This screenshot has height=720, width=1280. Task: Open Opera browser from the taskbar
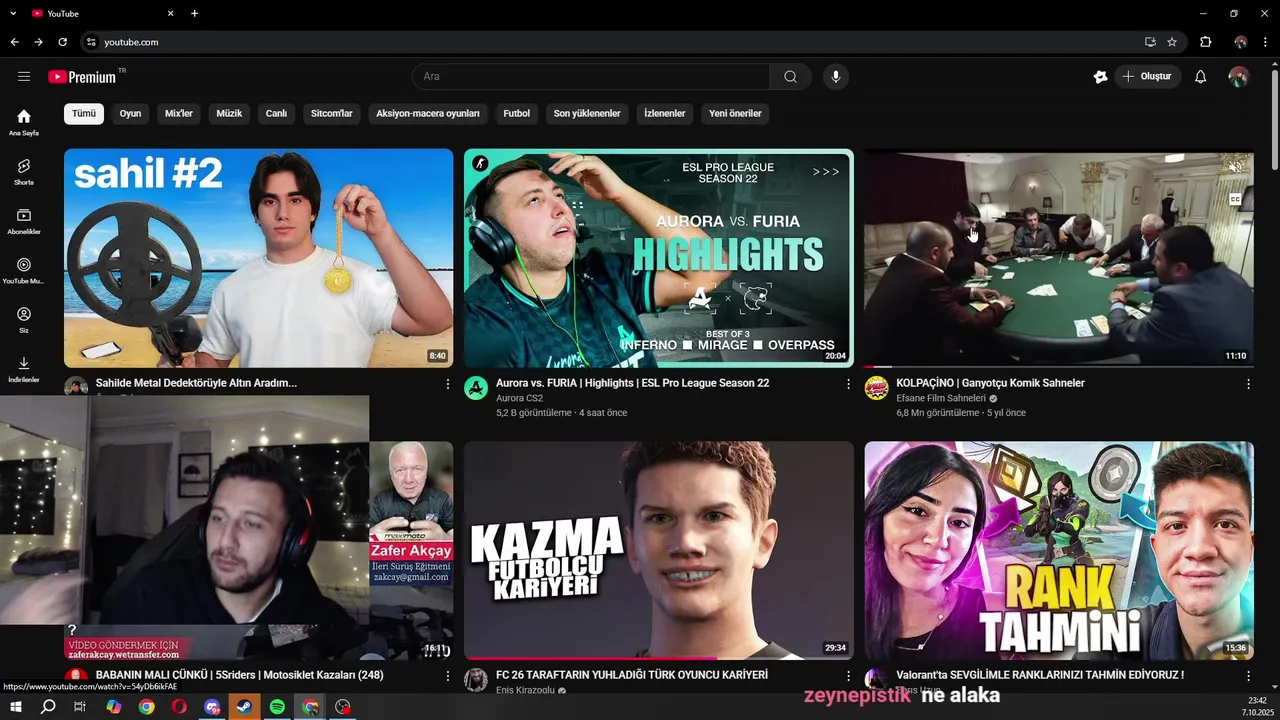[x=179, y=707]
